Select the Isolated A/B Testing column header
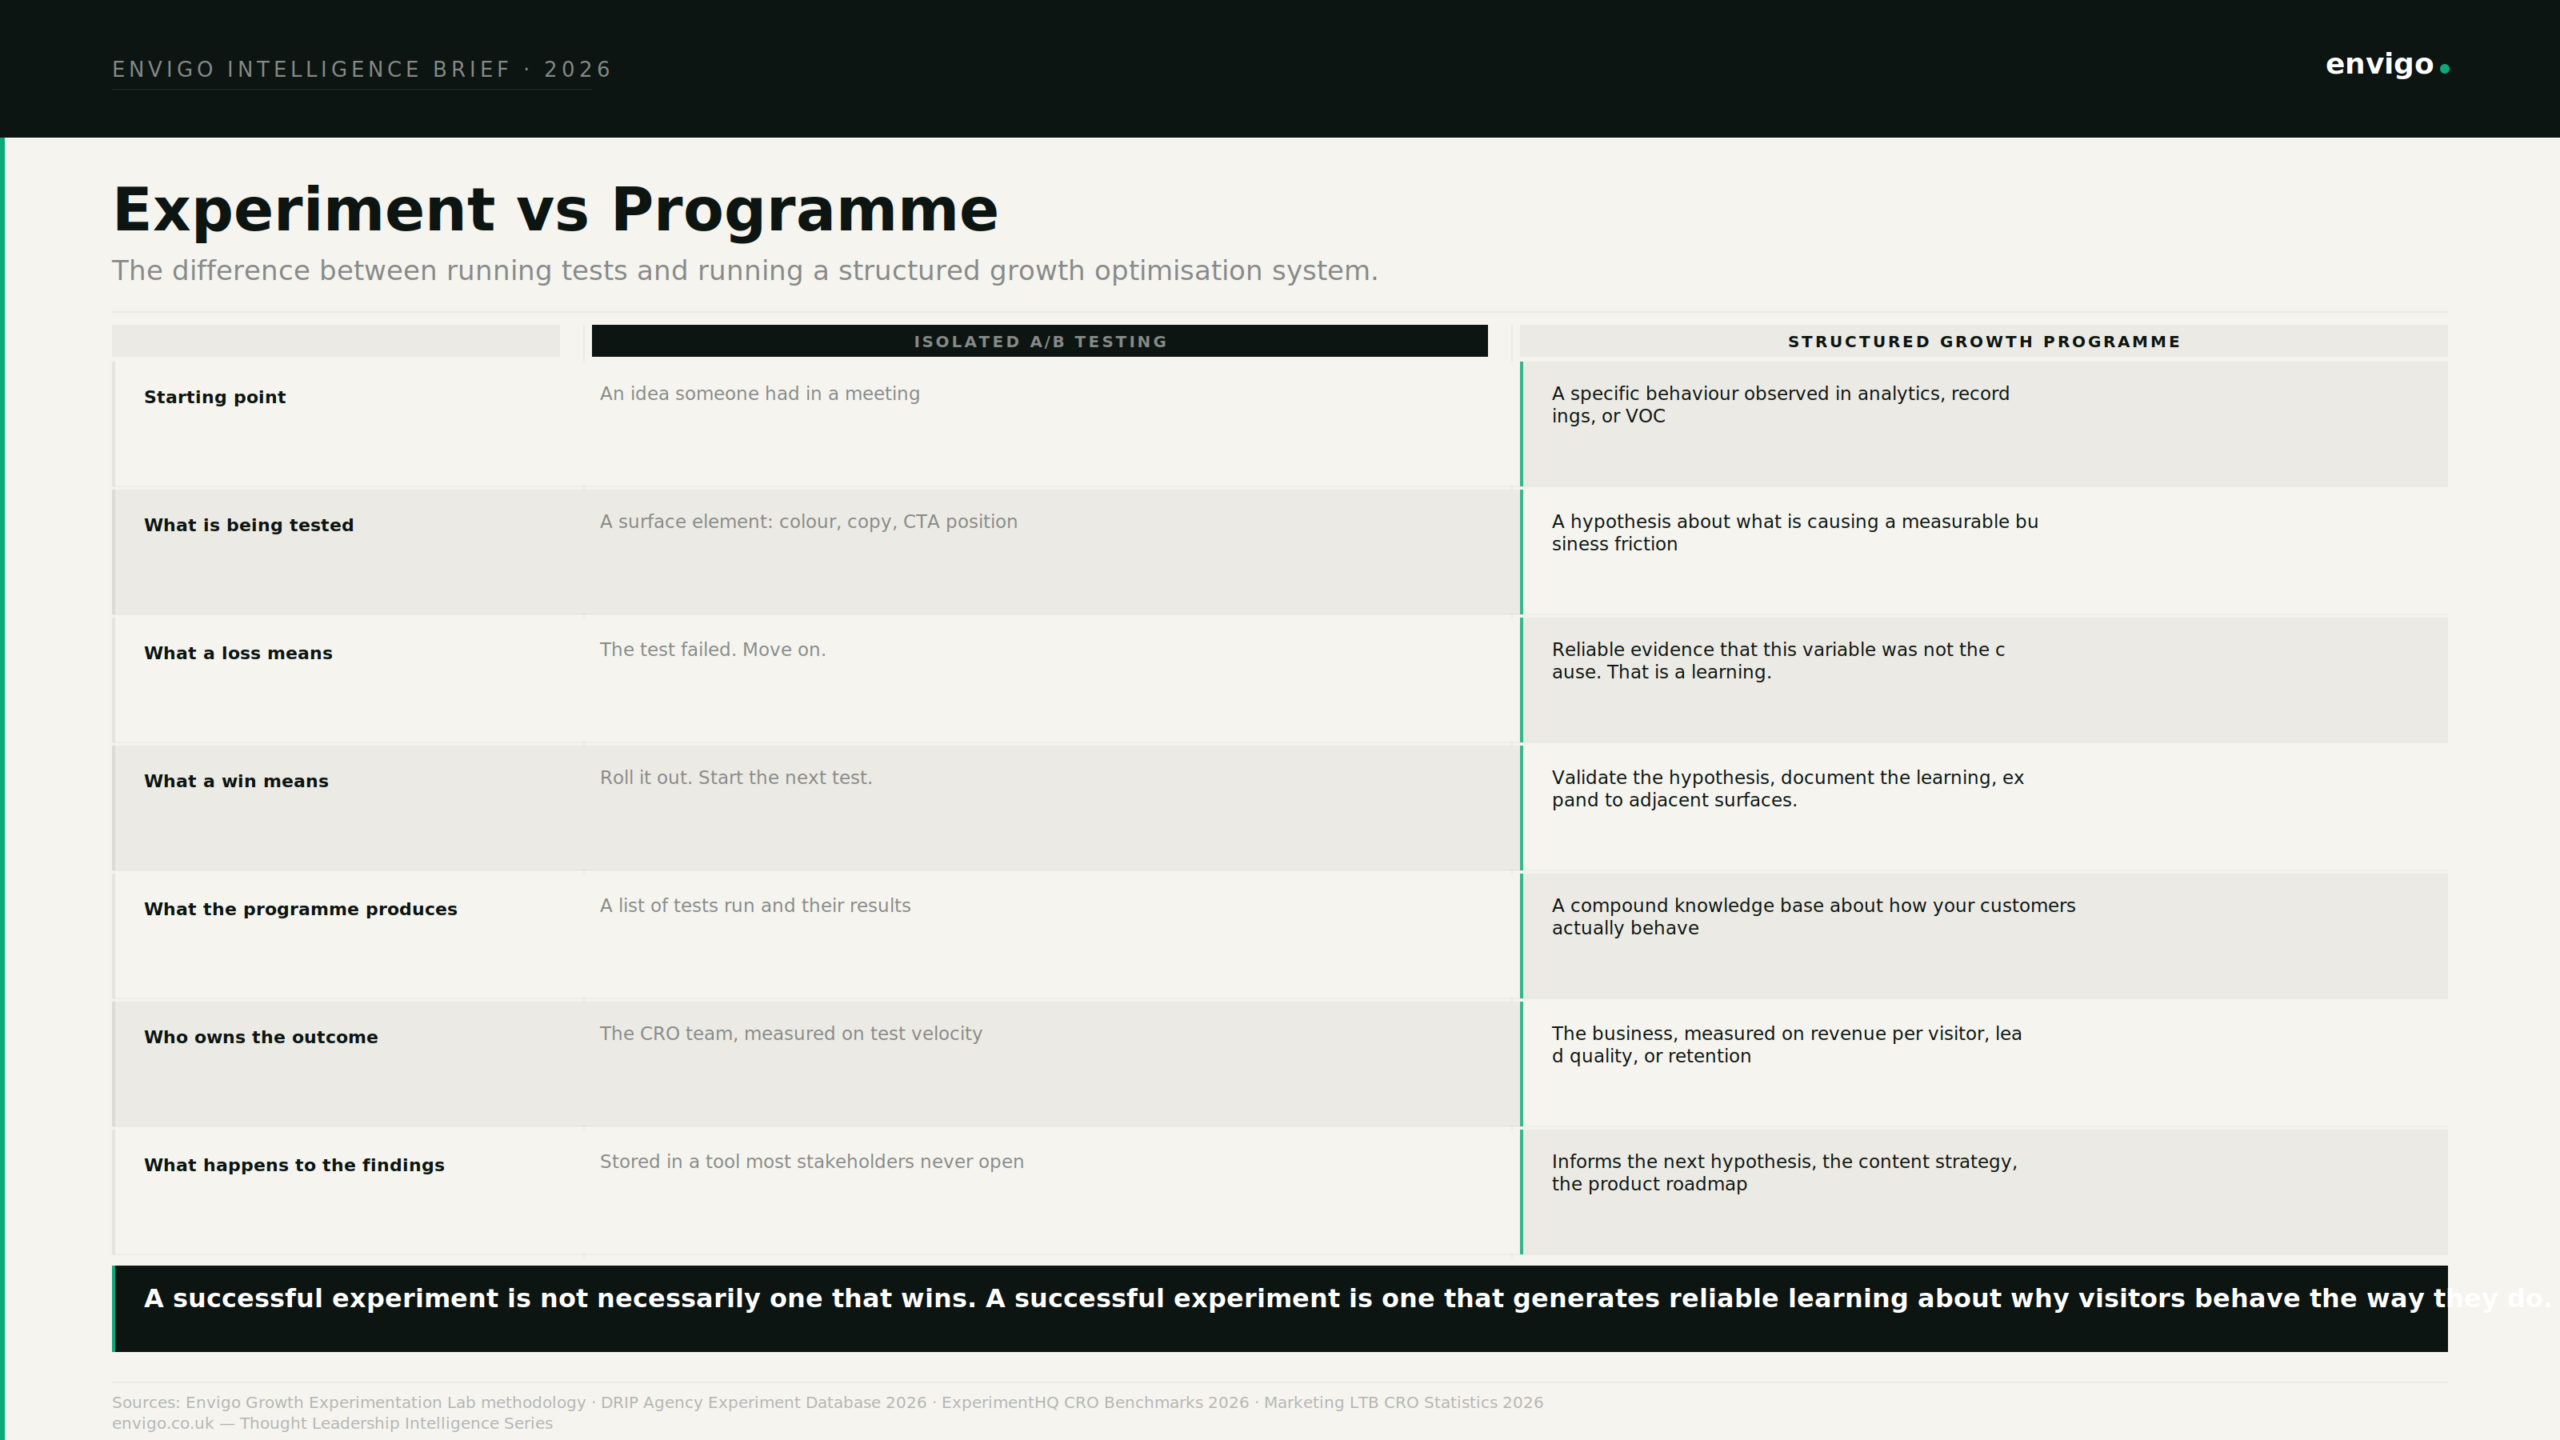Viewport: 2560px width, 1440px height. [1040, 341]
